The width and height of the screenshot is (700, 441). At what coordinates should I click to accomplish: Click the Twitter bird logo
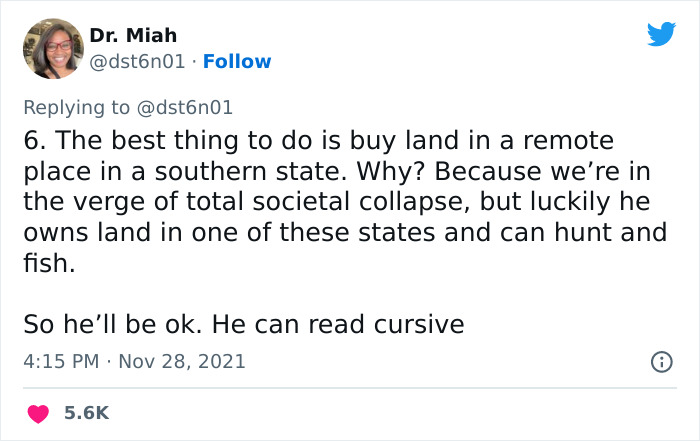point(661,34)
